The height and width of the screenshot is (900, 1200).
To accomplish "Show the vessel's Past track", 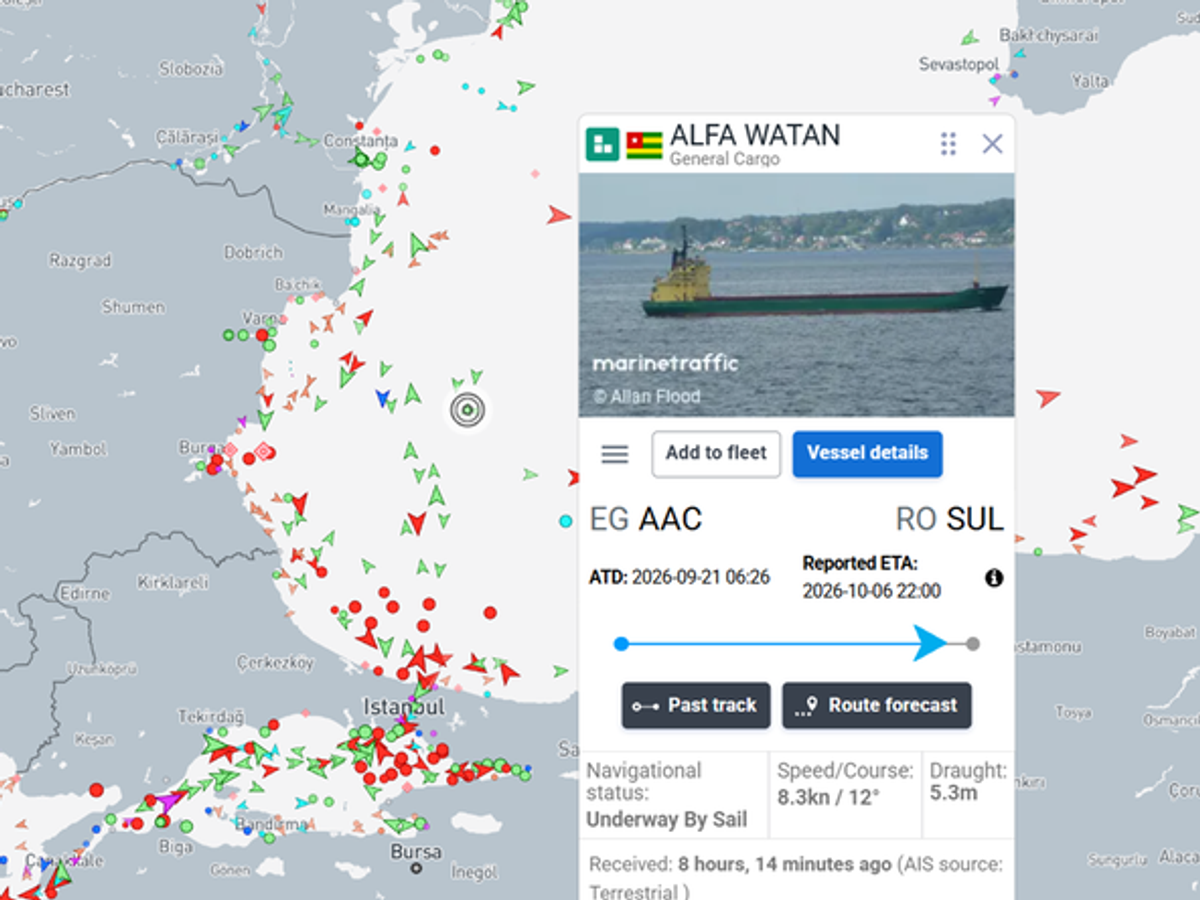I will click(696, 706).
